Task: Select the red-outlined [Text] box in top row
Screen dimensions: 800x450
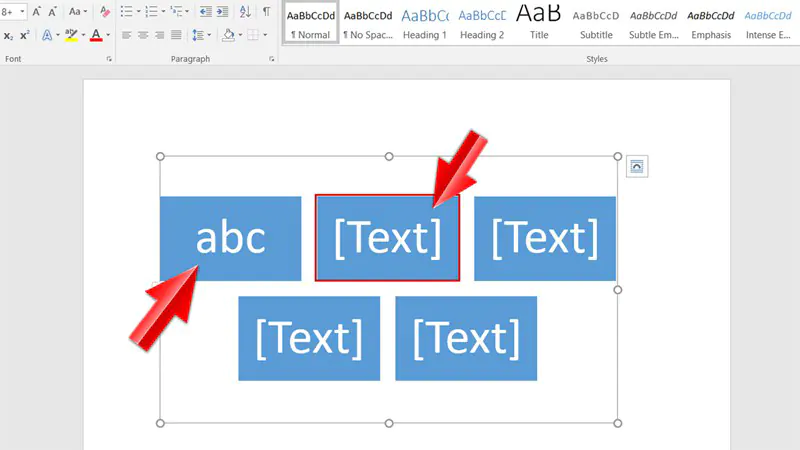Action: tap(387, 238)
